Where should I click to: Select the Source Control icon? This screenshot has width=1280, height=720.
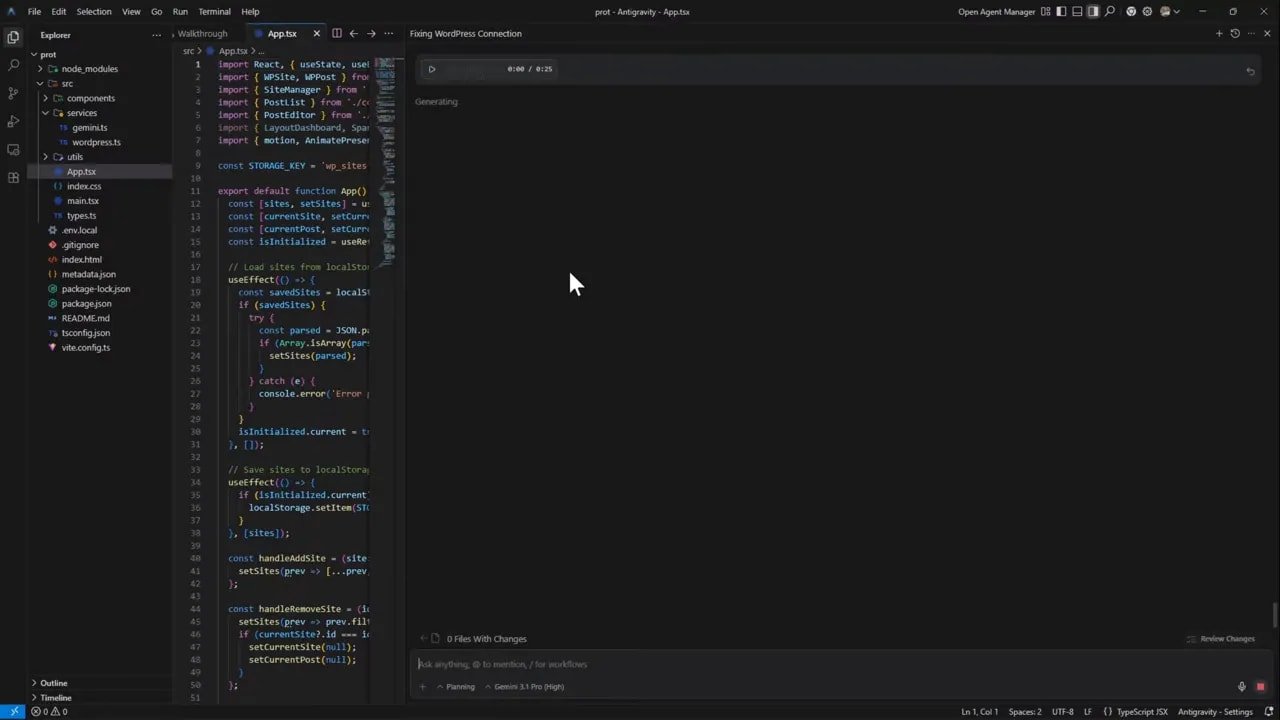13,92
